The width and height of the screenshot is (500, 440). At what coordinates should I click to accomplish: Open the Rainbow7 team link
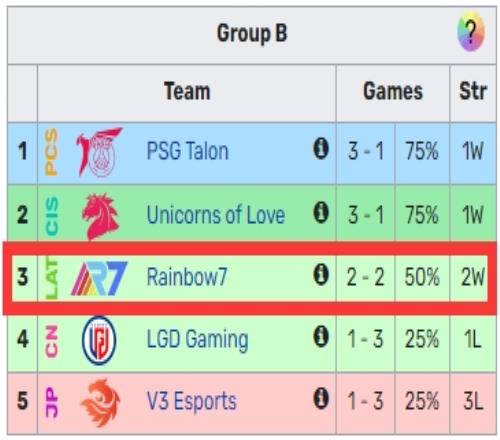tap(187, 277)
